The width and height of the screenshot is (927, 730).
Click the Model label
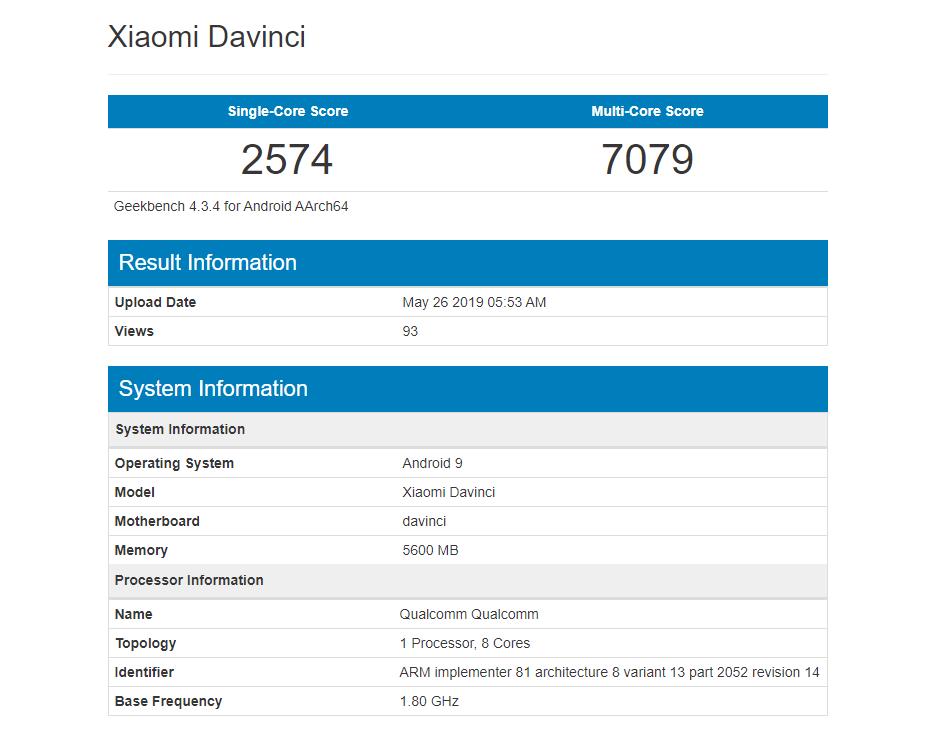pos(135,492)
